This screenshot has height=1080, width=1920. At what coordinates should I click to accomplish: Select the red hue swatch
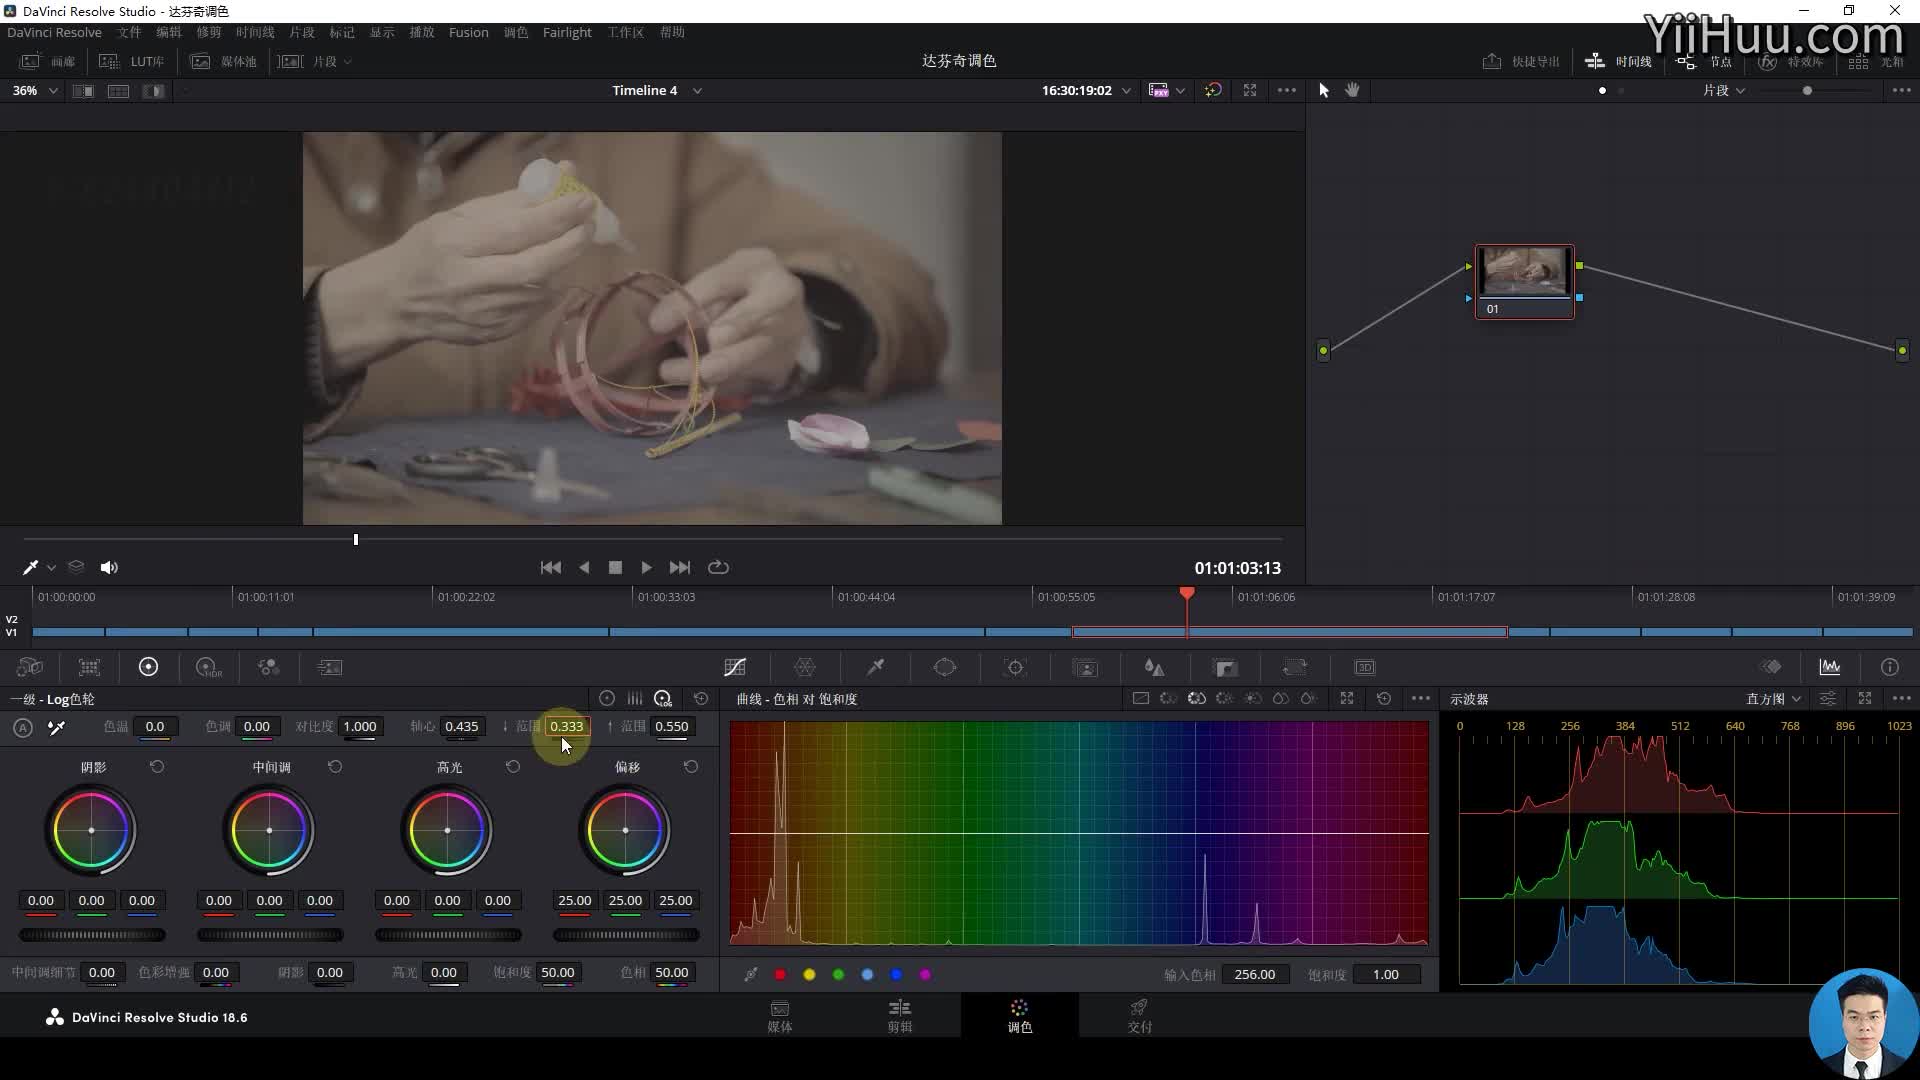(780, 974)
